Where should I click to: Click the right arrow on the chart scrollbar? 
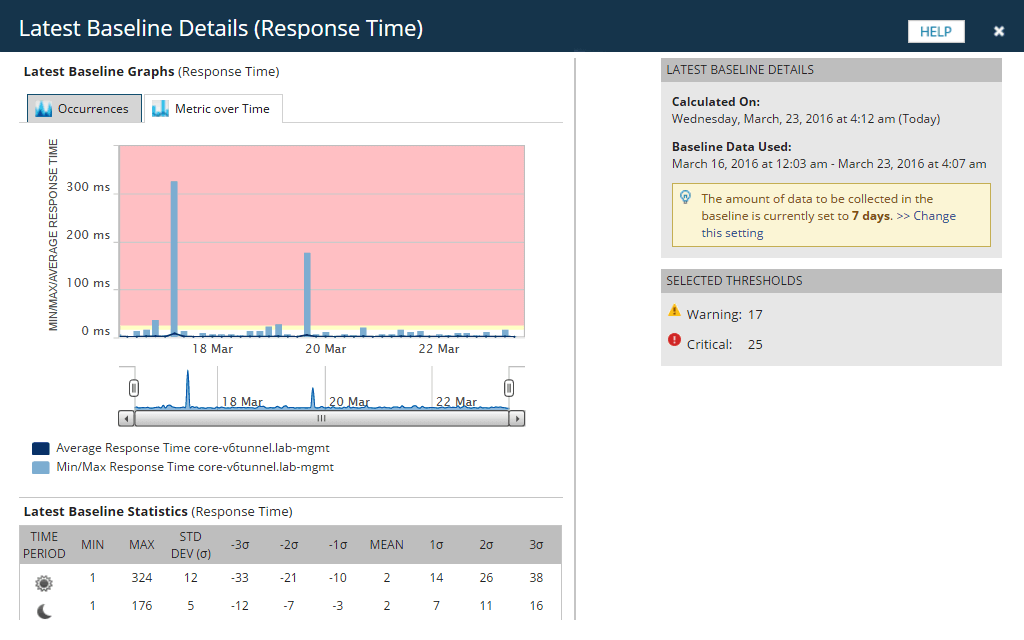click(x=519, y=417)
